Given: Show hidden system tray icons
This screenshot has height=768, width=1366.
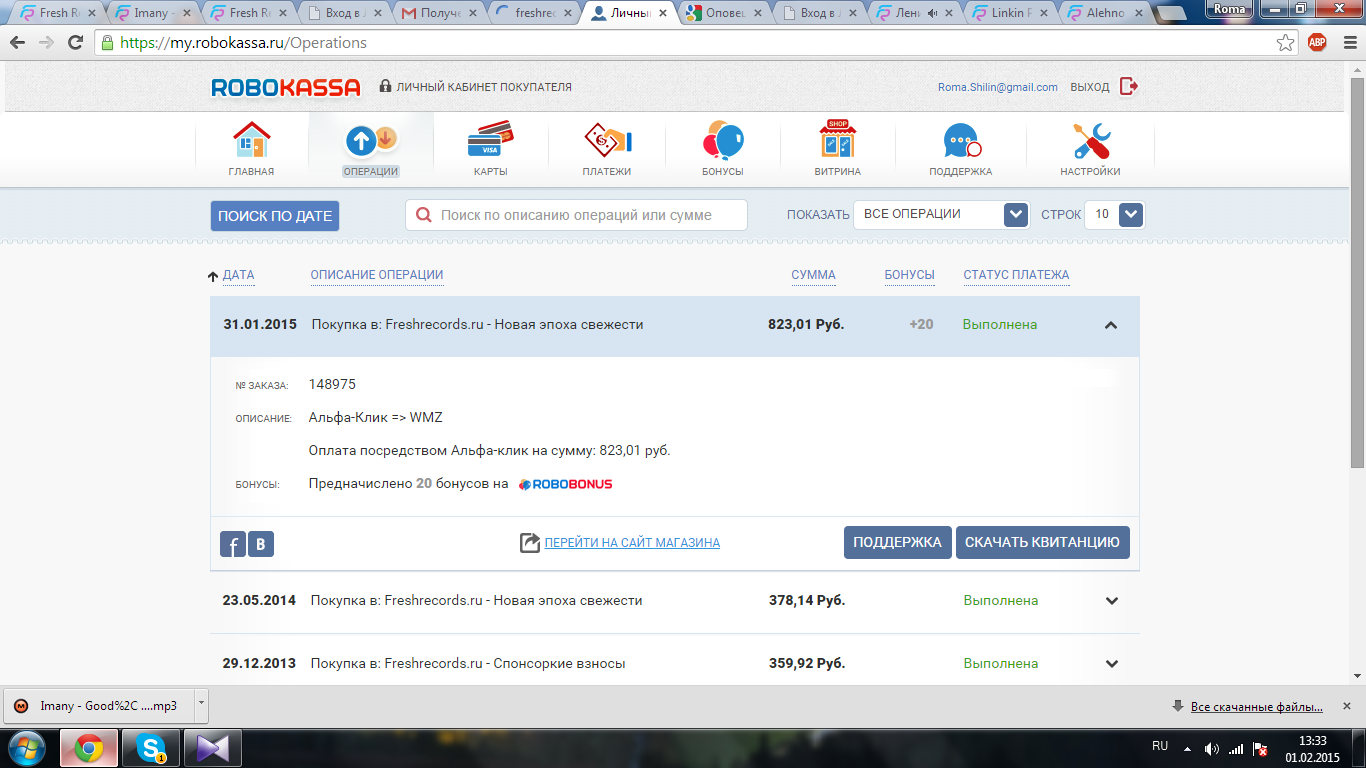Looking at the screenshot, I should click(x=1187, y=749).
